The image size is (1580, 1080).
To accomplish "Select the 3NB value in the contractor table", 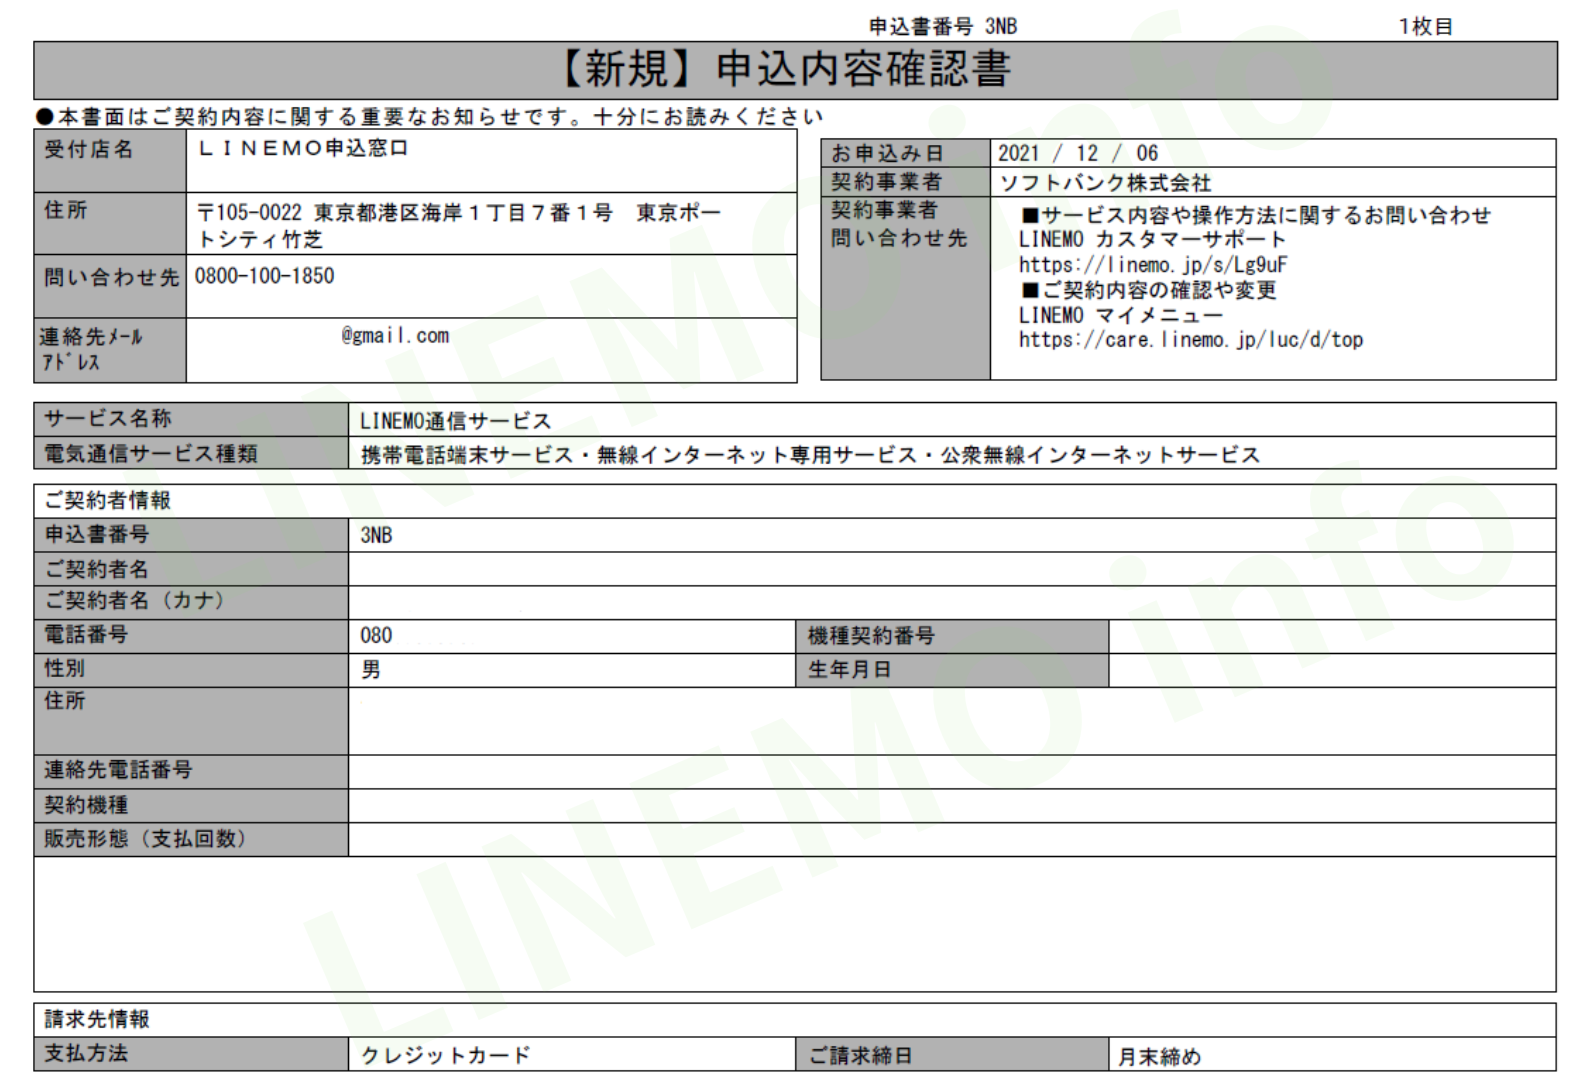I will pos(376,535).
